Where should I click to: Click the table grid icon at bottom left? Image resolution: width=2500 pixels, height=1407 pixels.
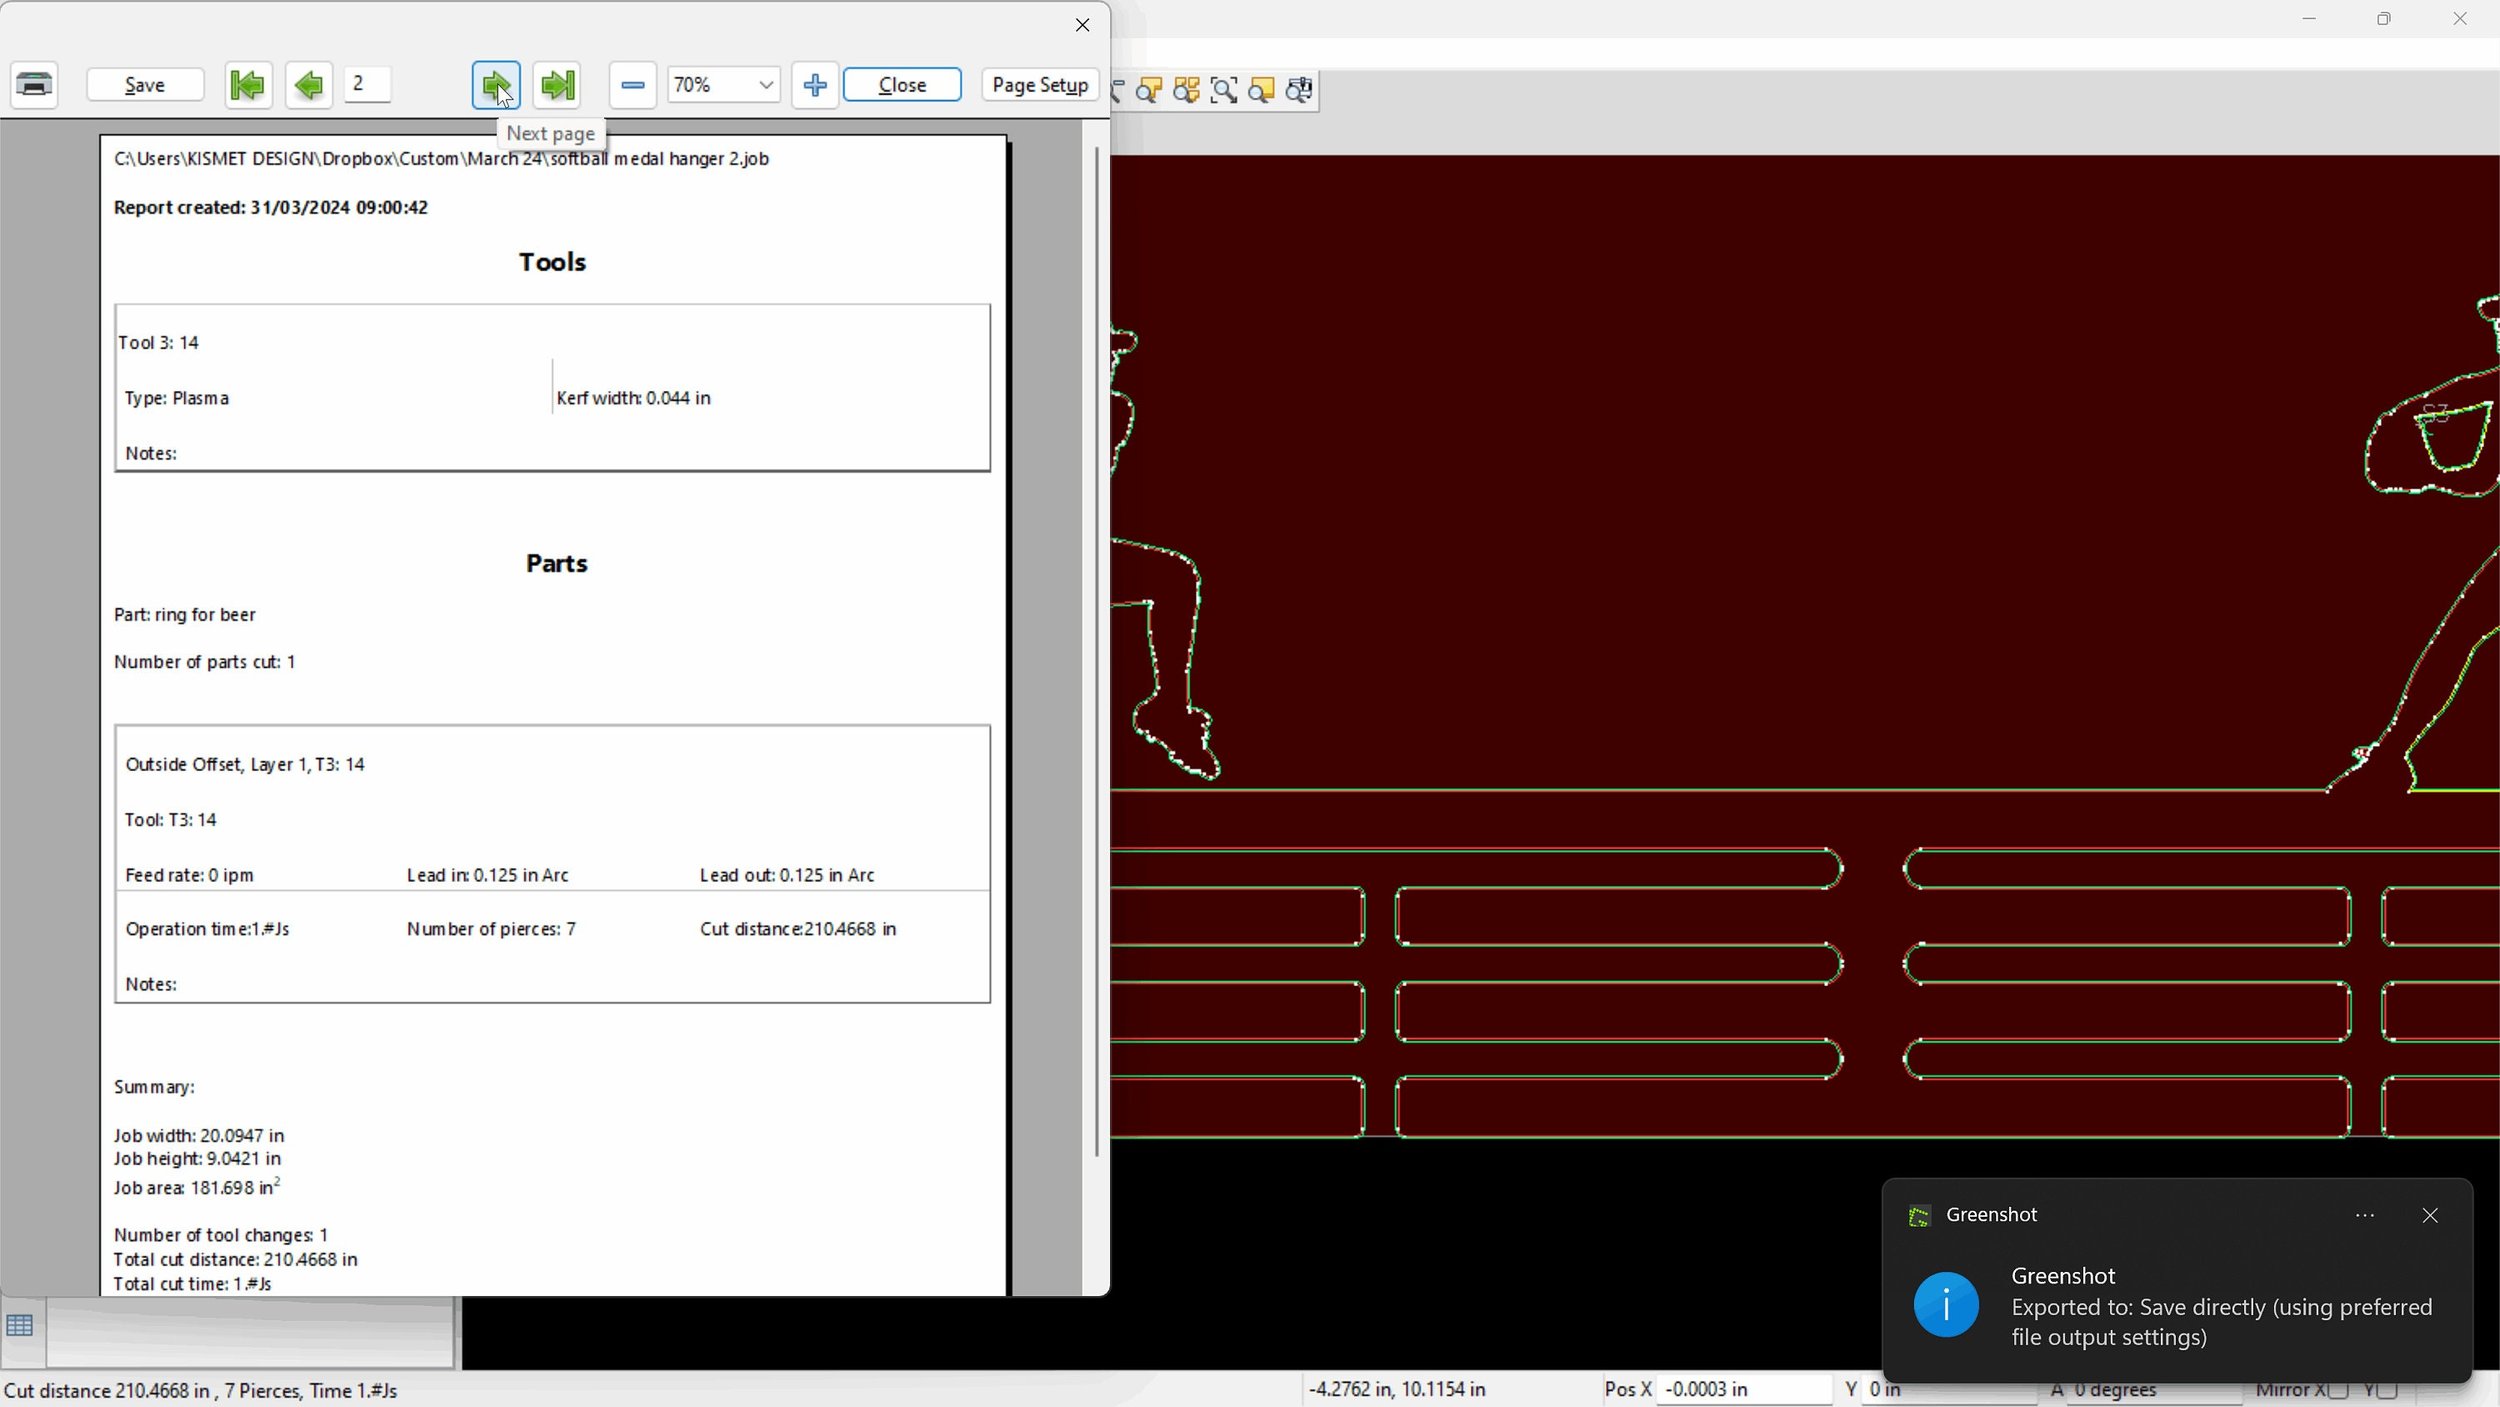point(20,1326)
